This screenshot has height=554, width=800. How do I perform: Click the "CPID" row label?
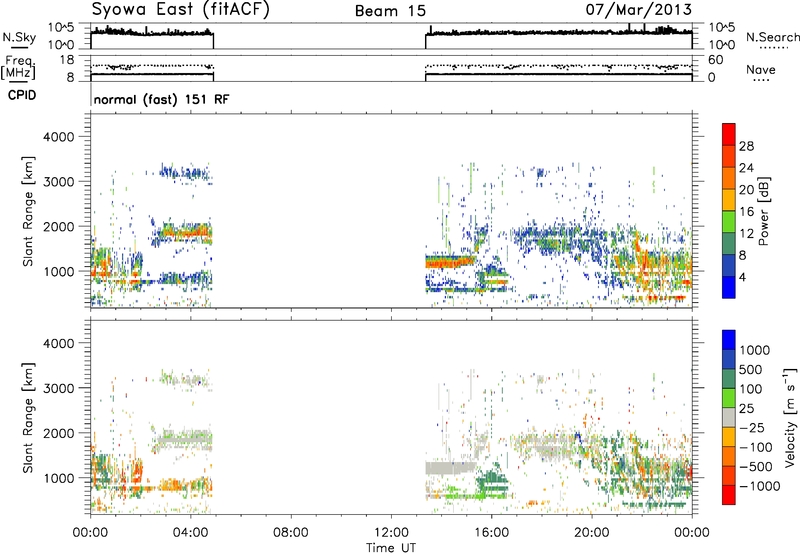(x=22, y=95)
